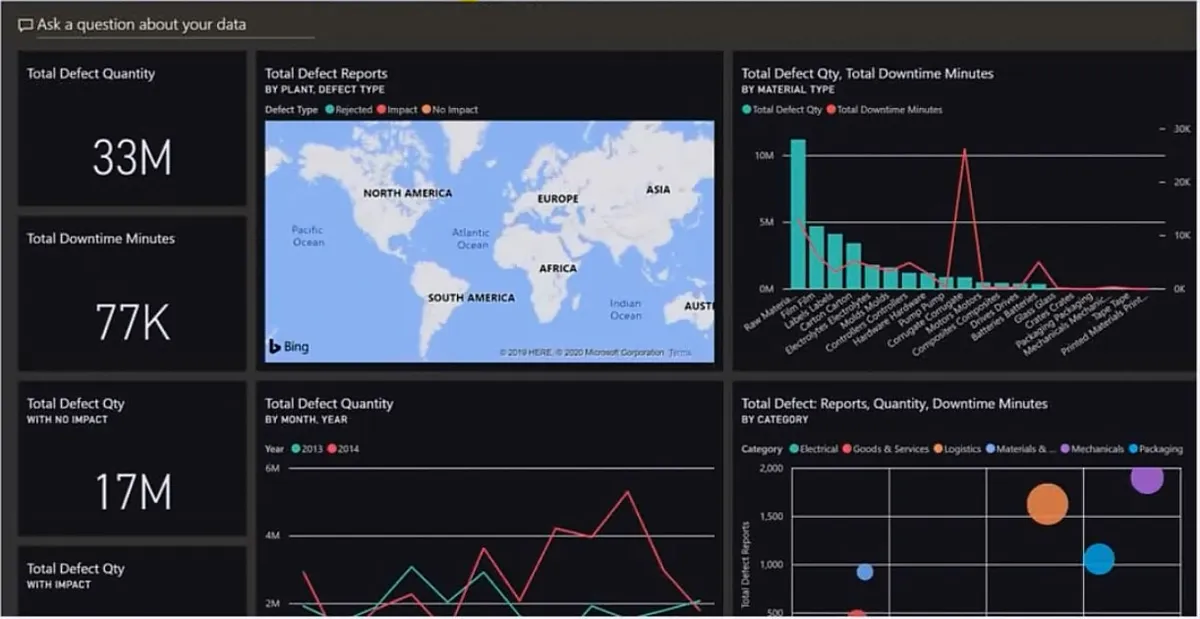Image resolution: width=1200 pixels, height=619 pixels.
Task: Click the Total Downtime Minutes red legend marker
Action: click(x=830, y=110)
